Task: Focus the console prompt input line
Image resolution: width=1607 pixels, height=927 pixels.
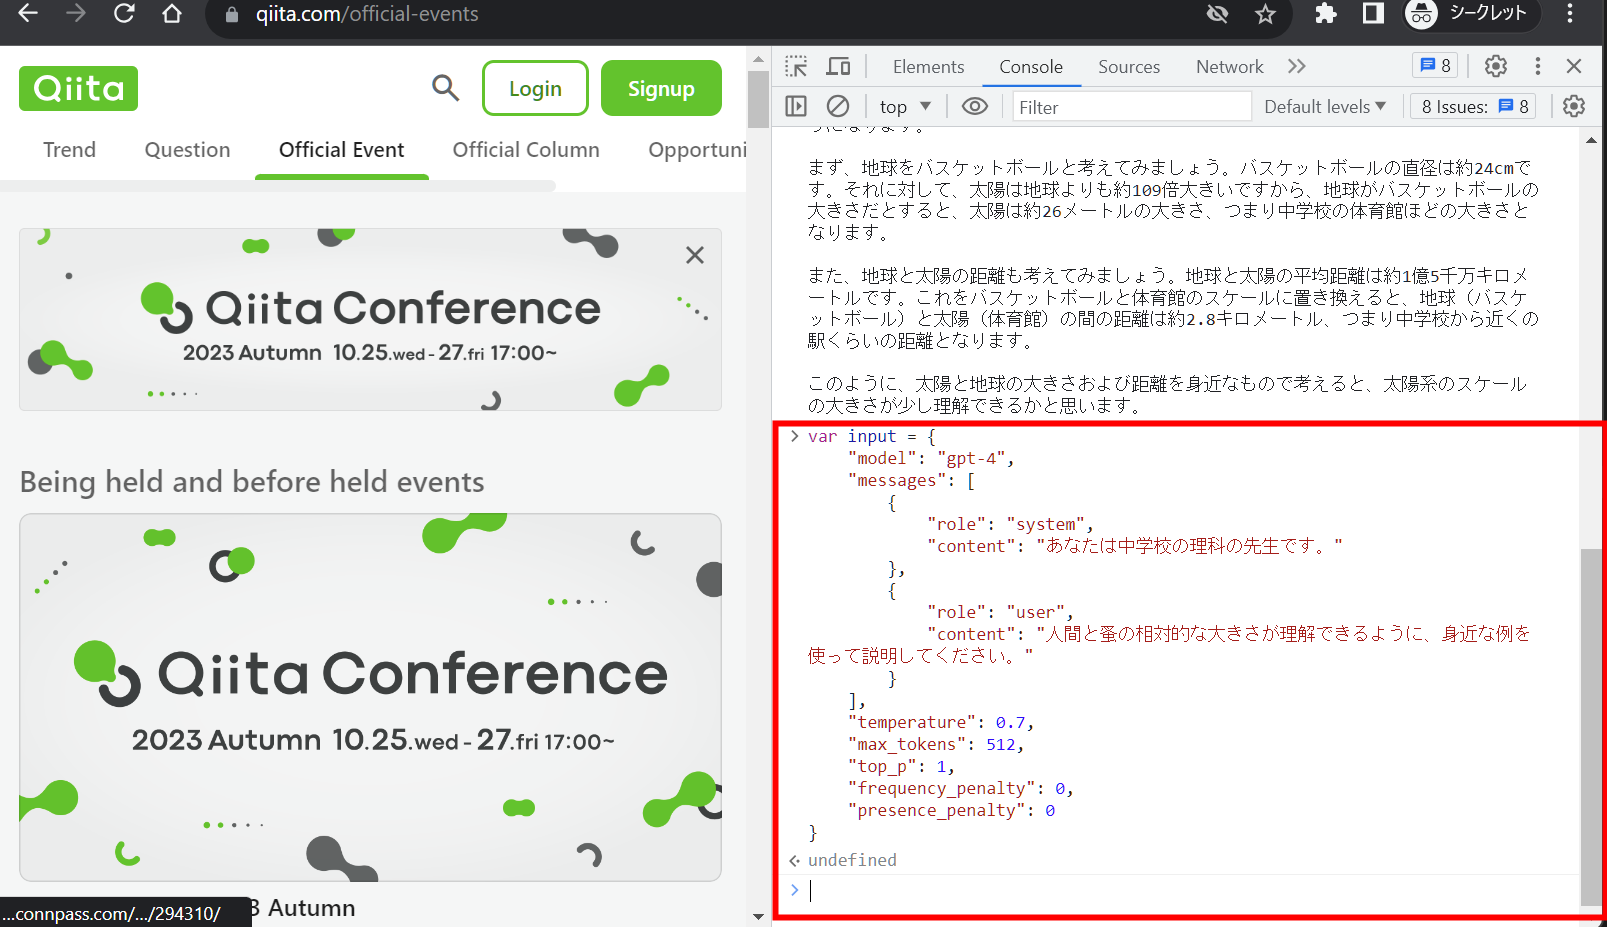Action: (x=1190, y=890)
